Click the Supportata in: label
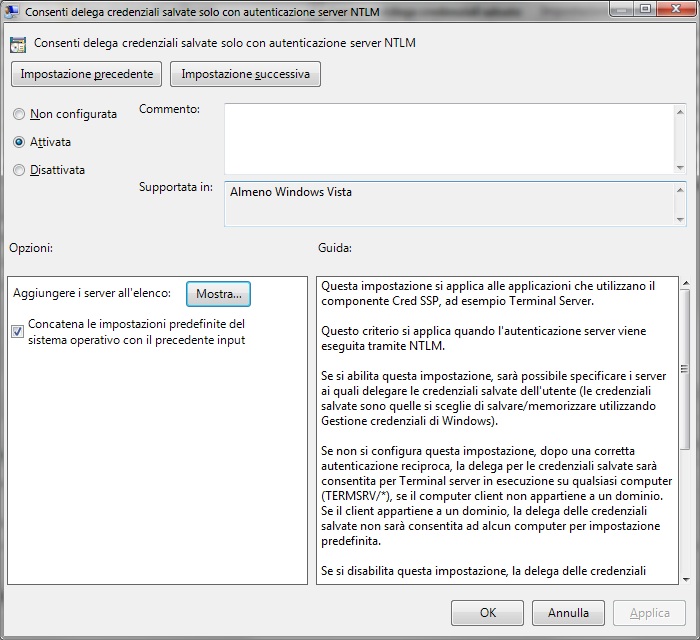The width and height of the screenshot is (700, 640). 176,187
